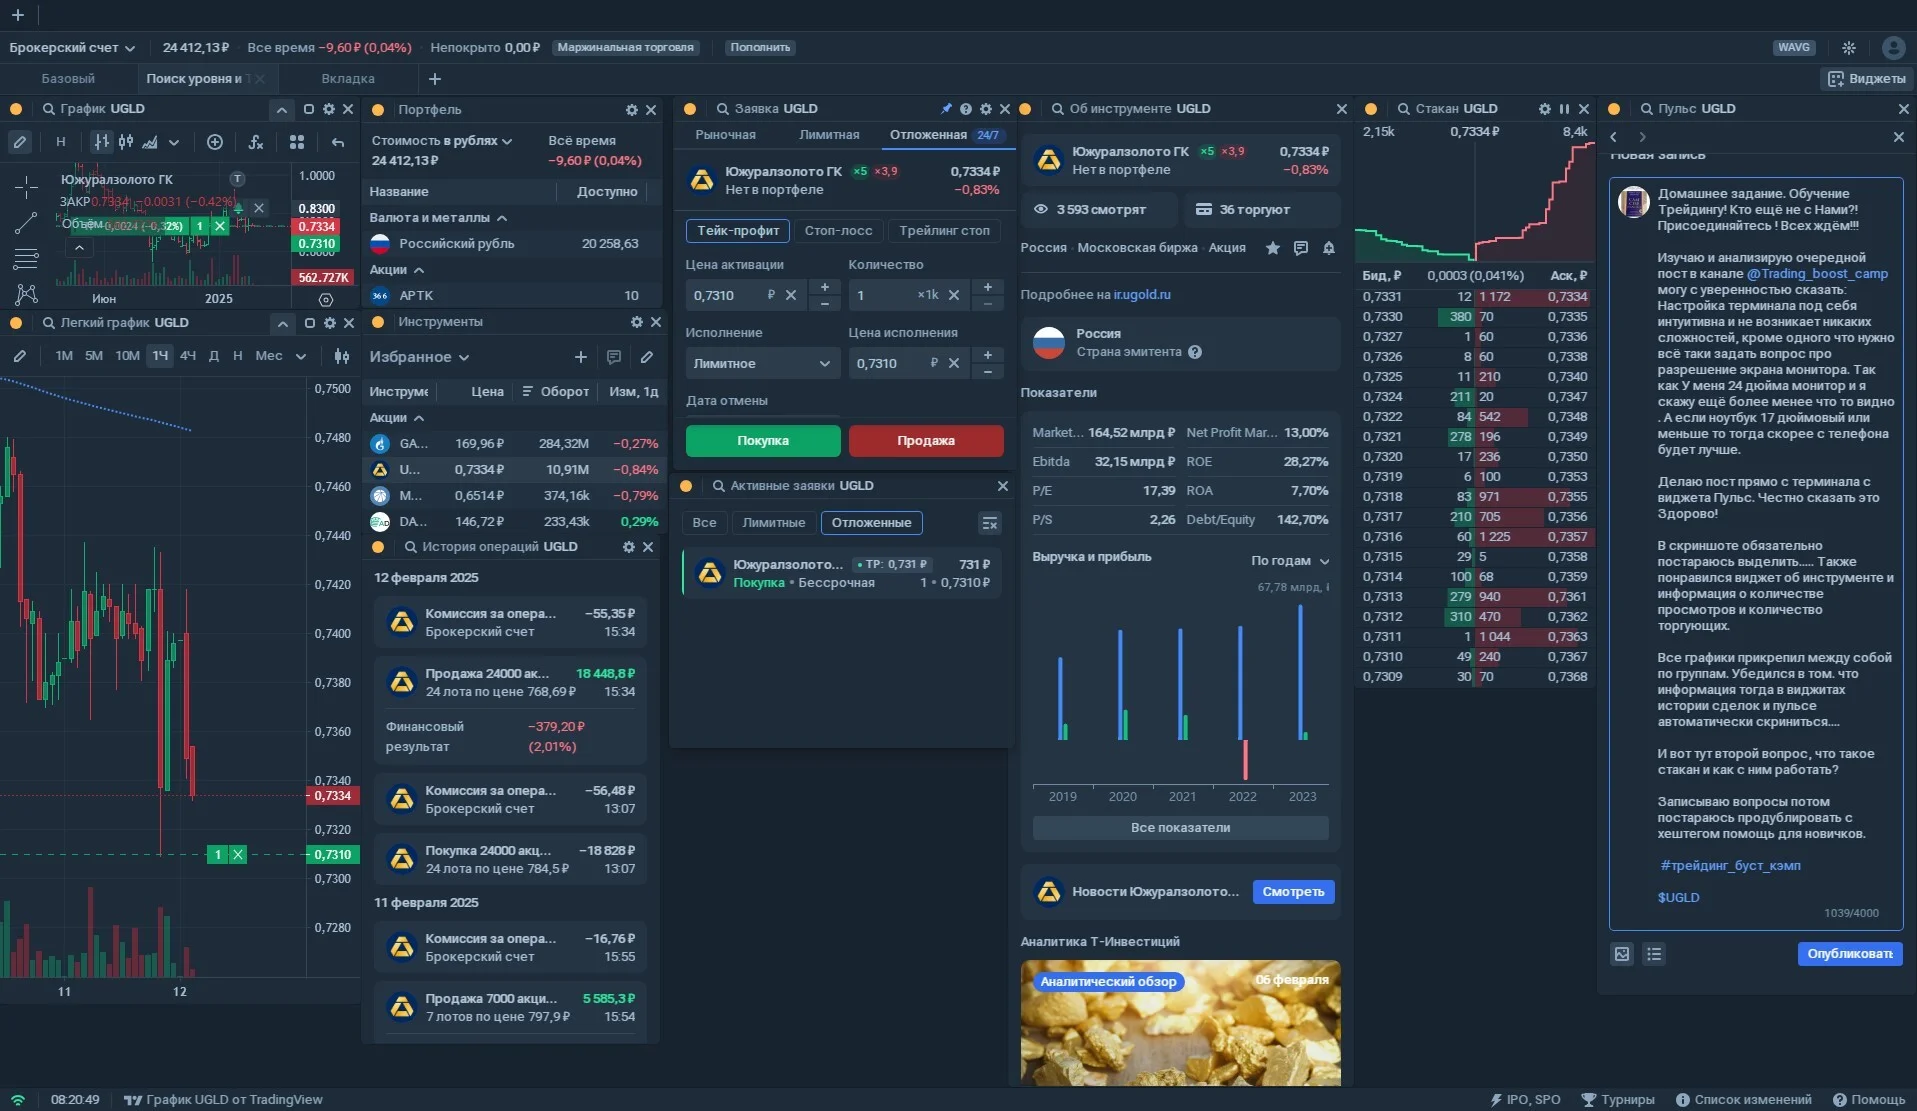
Task: Open the chart layout grid icon
Action: [x=297, y=142]
